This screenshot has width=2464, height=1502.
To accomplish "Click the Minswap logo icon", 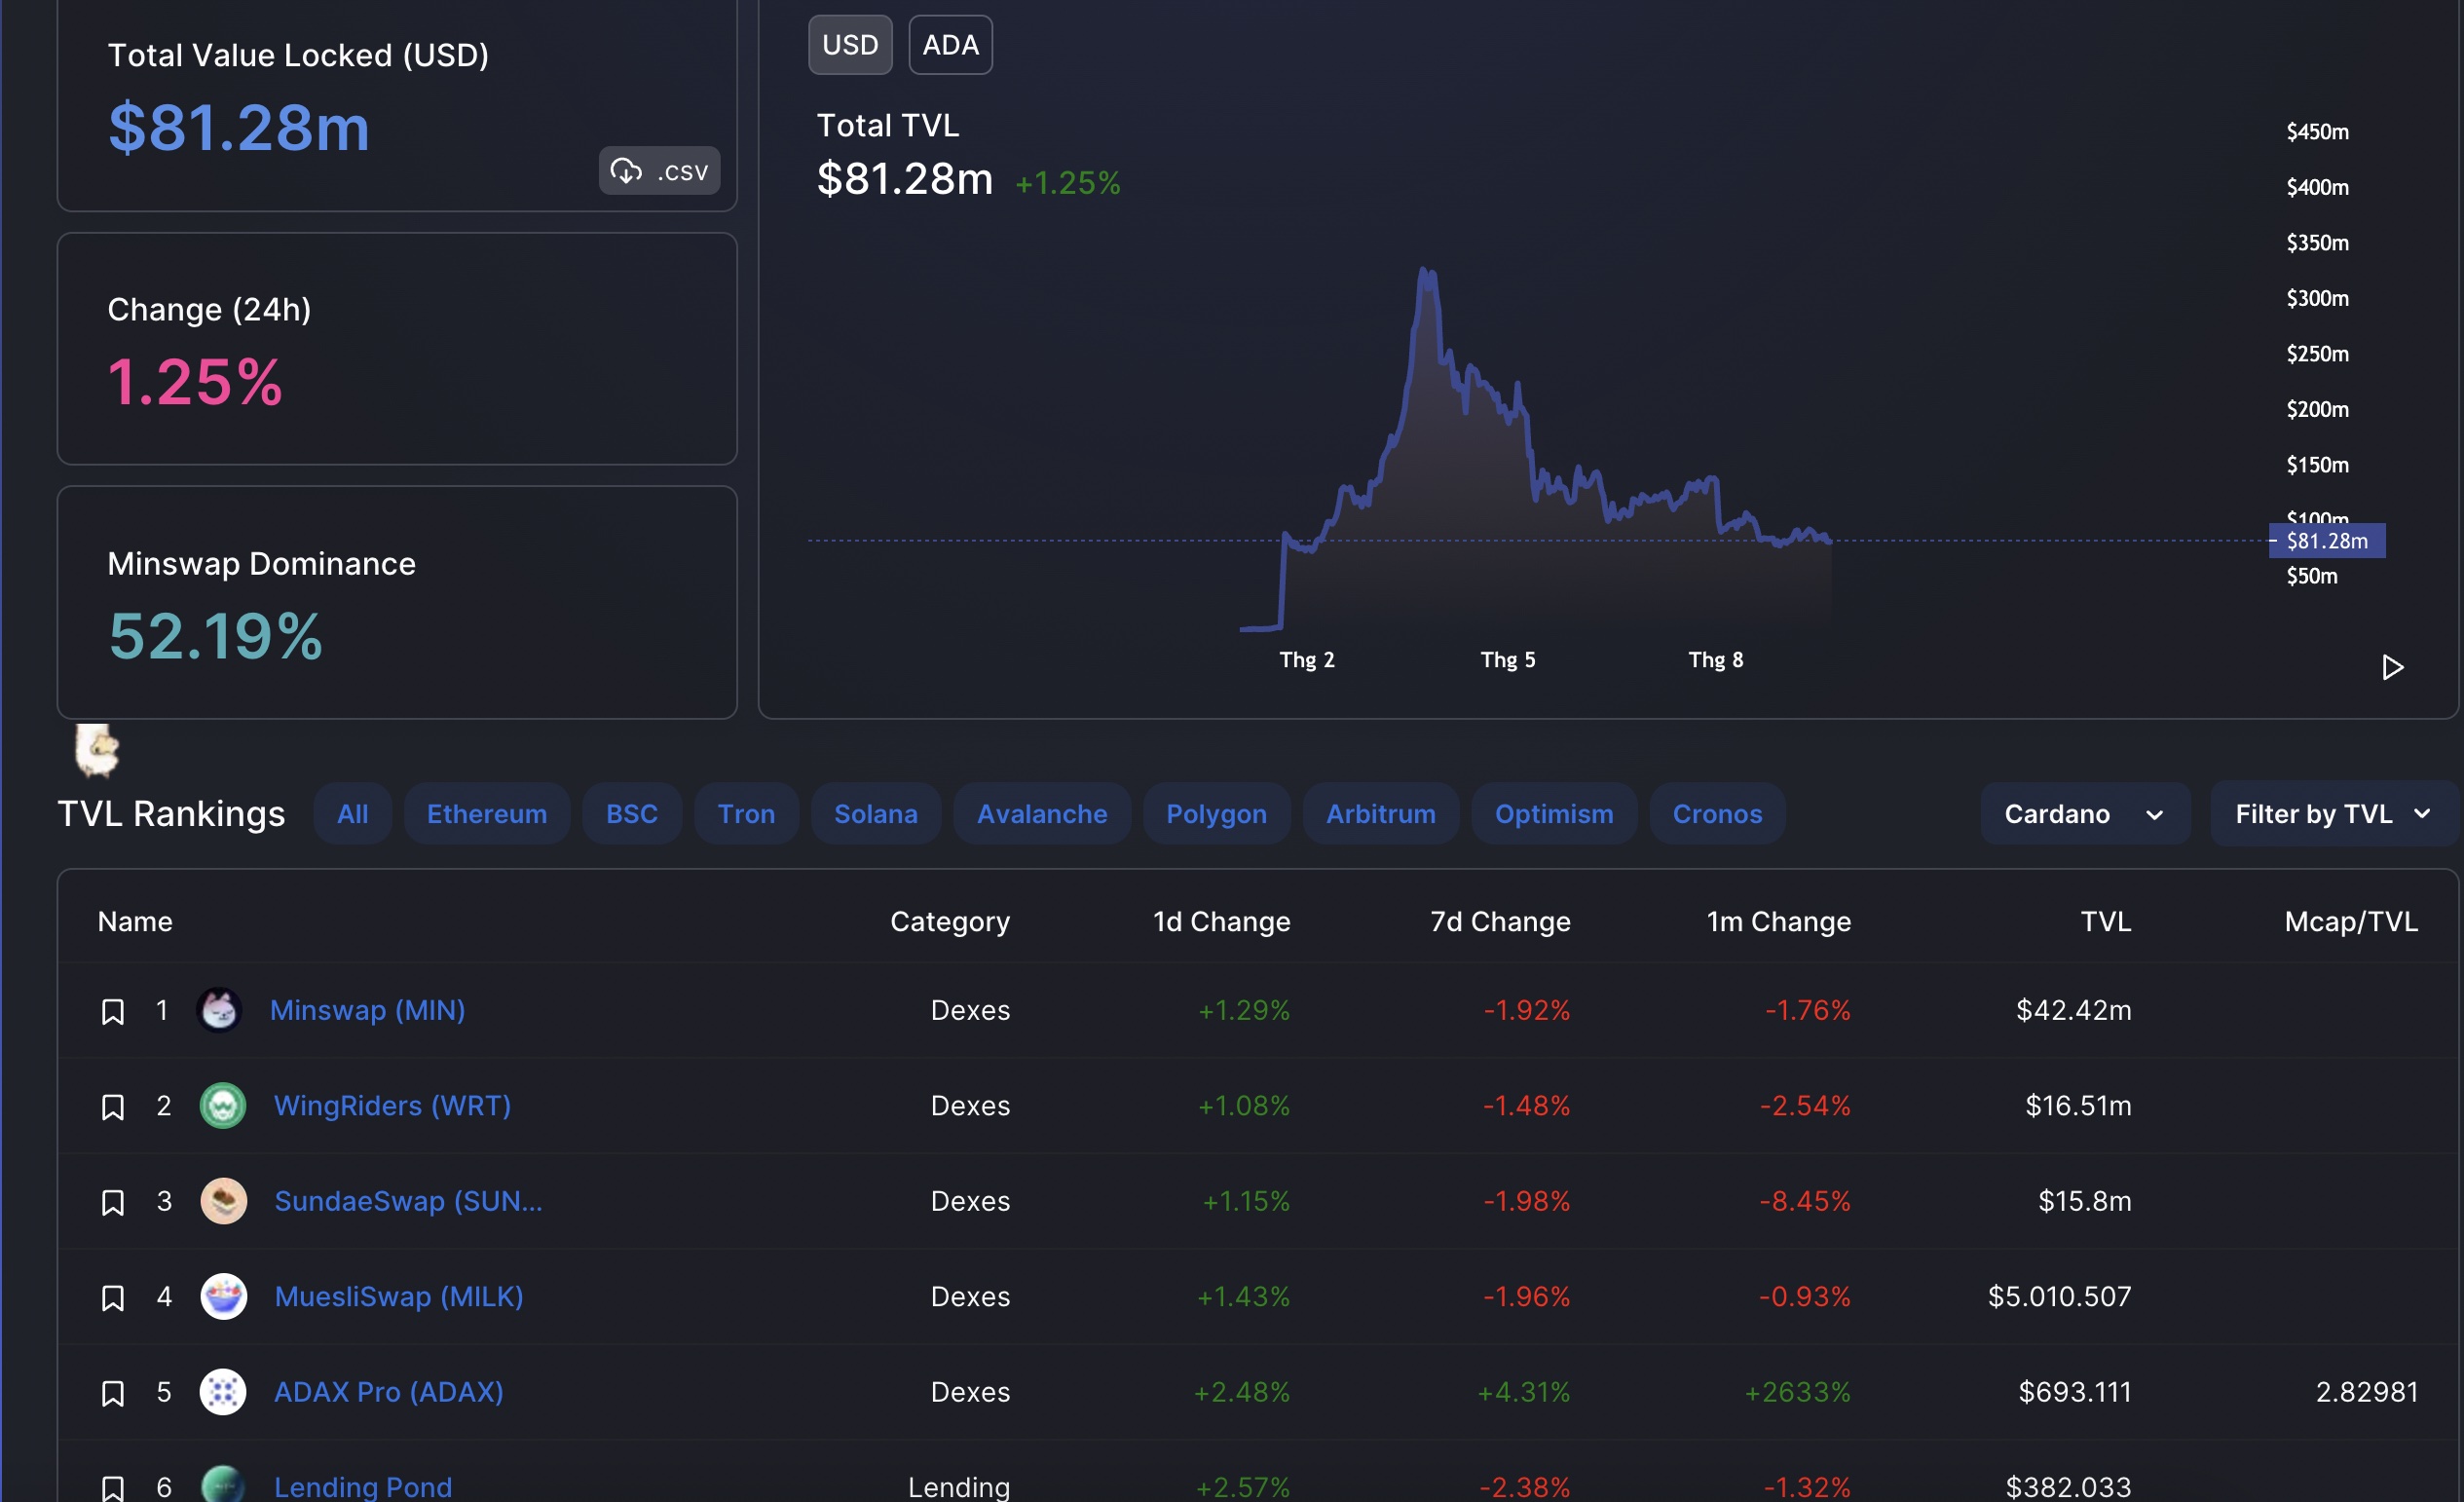I will (x=219, y=1010).
